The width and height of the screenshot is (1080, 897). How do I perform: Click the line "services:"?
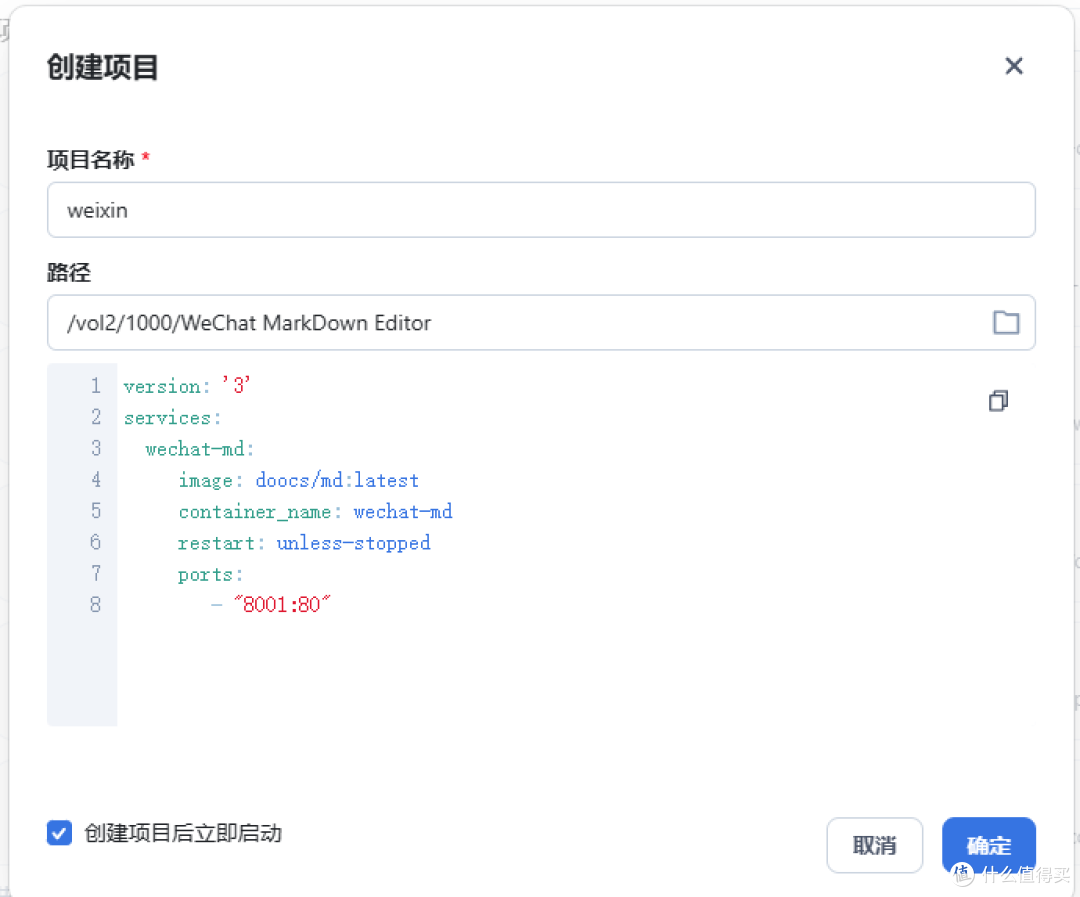[172, 417]
